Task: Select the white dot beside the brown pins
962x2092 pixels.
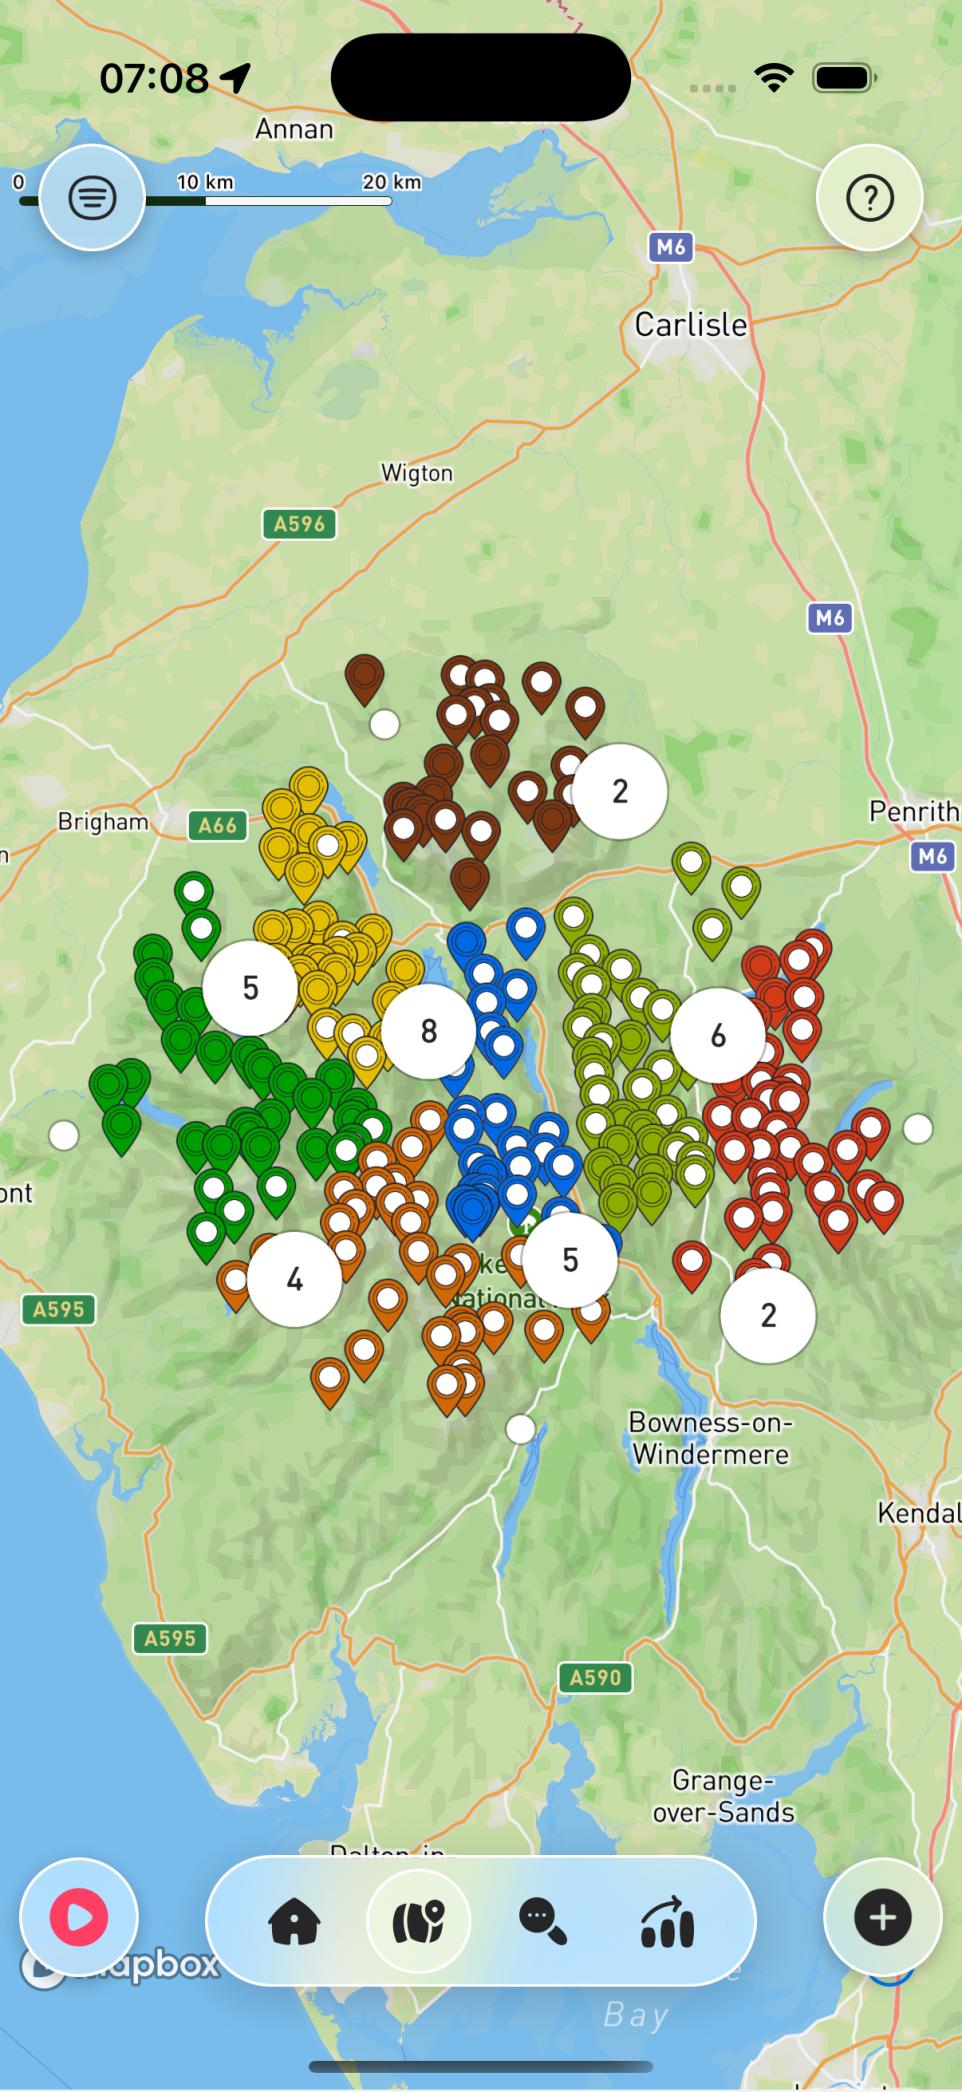Action: [384, 724]
